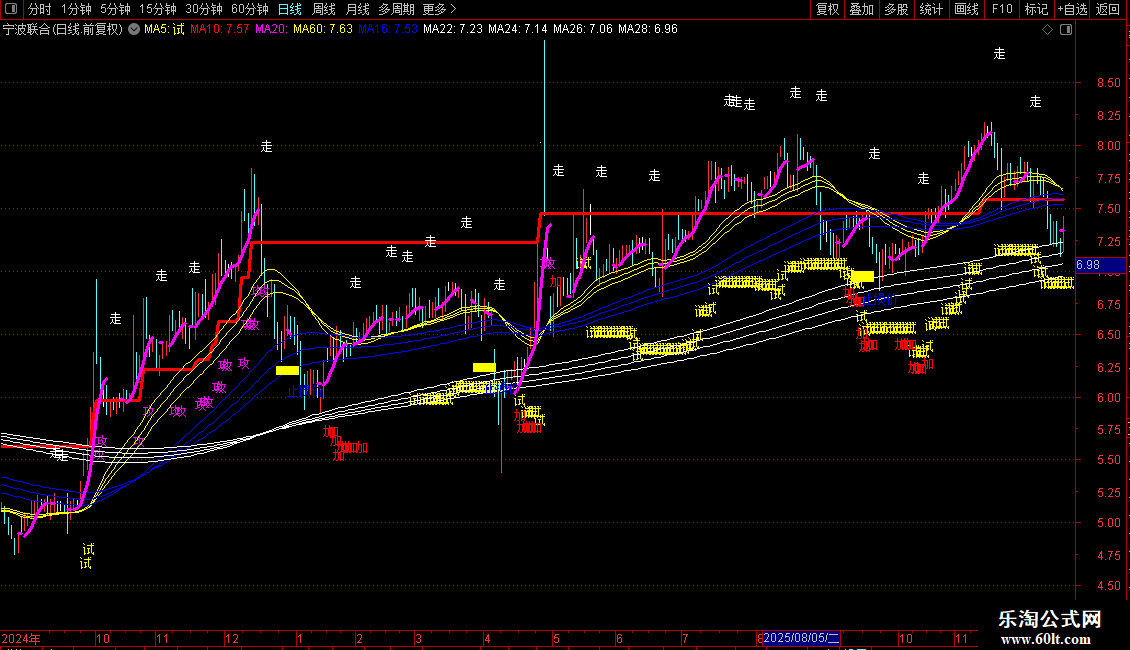Click the 5.00 price axis label
Screen dimensions: 1130x650
(x=1108, y=523)
